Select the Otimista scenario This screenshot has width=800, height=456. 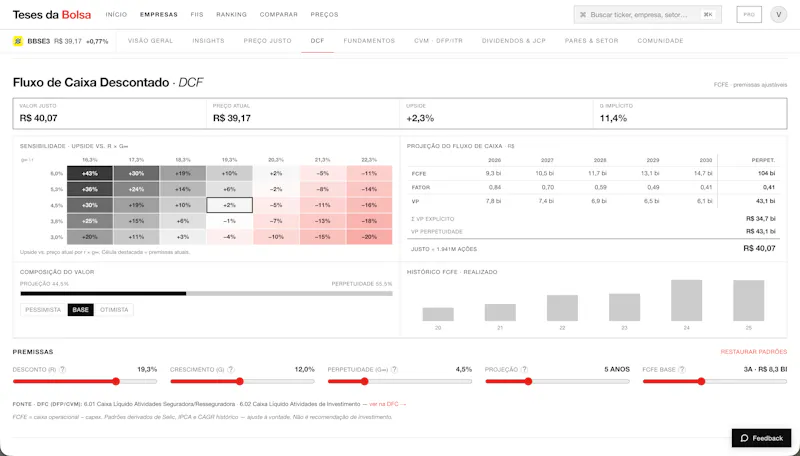[x=114, y=310]
